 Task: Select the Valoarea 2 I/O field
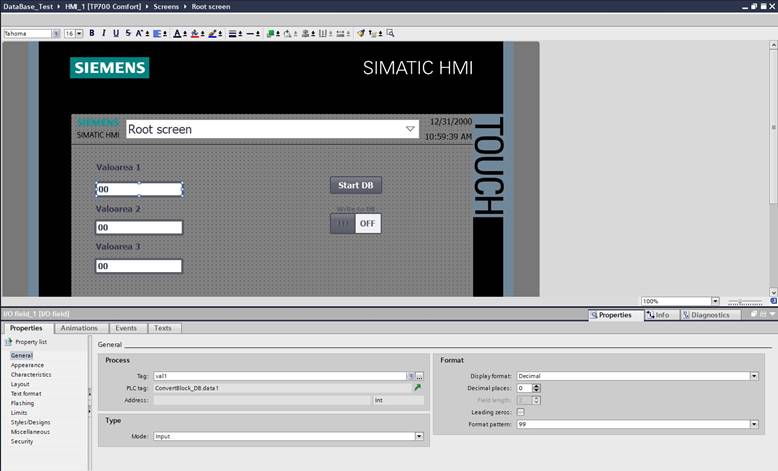pos(139,228)
